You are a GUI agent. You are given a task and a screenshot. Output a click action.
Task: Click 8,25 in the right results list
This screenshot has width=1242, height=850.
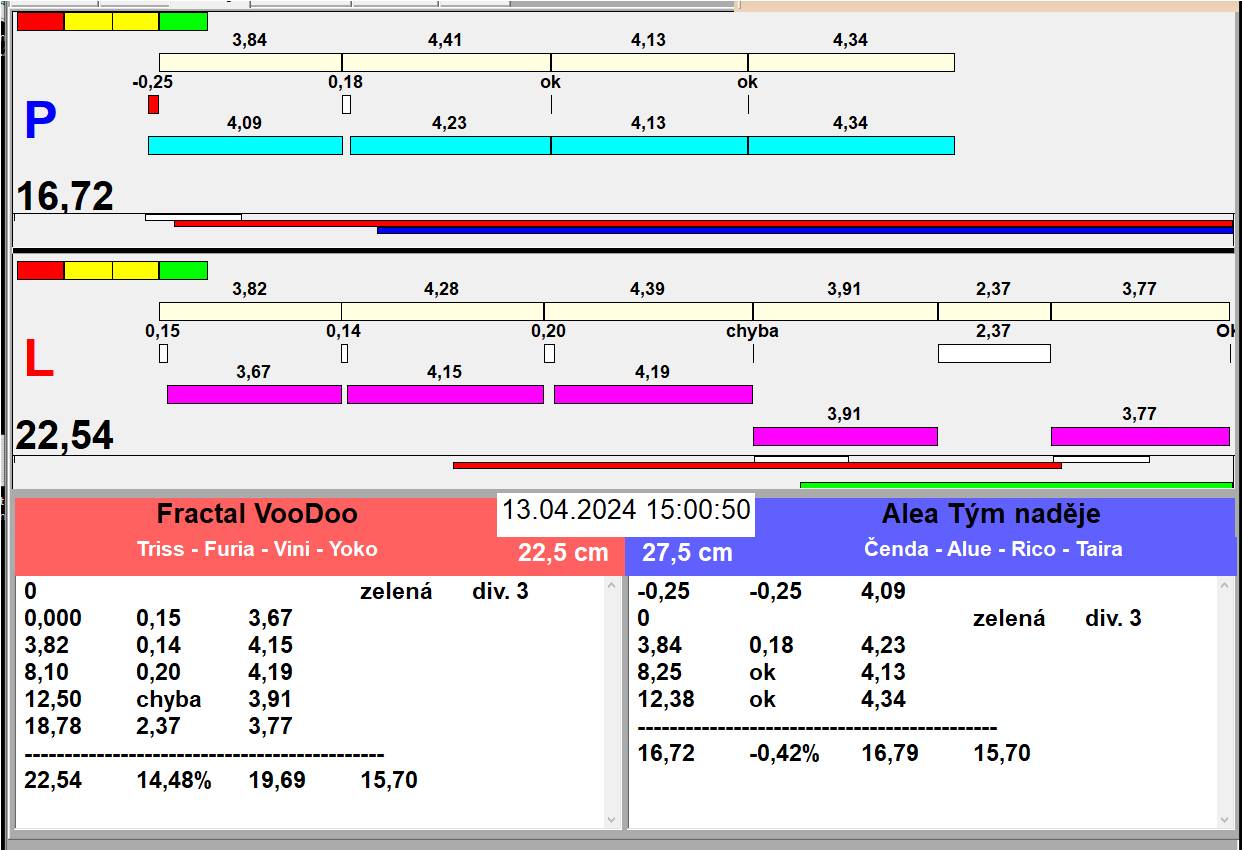pyautogui.click(x=660, y=673)
